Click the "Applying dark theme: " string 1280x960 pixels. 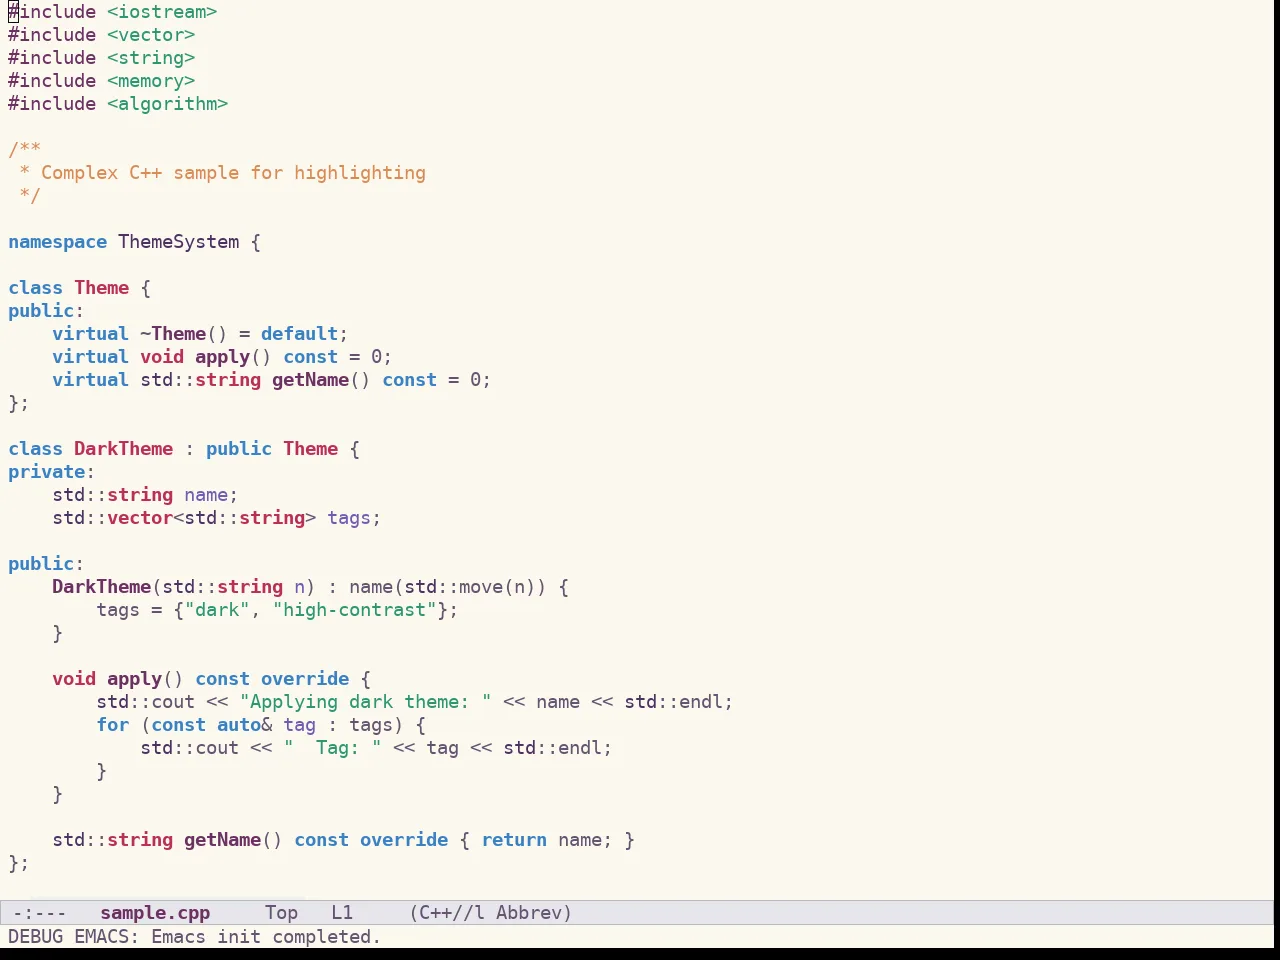coord(365,702)
